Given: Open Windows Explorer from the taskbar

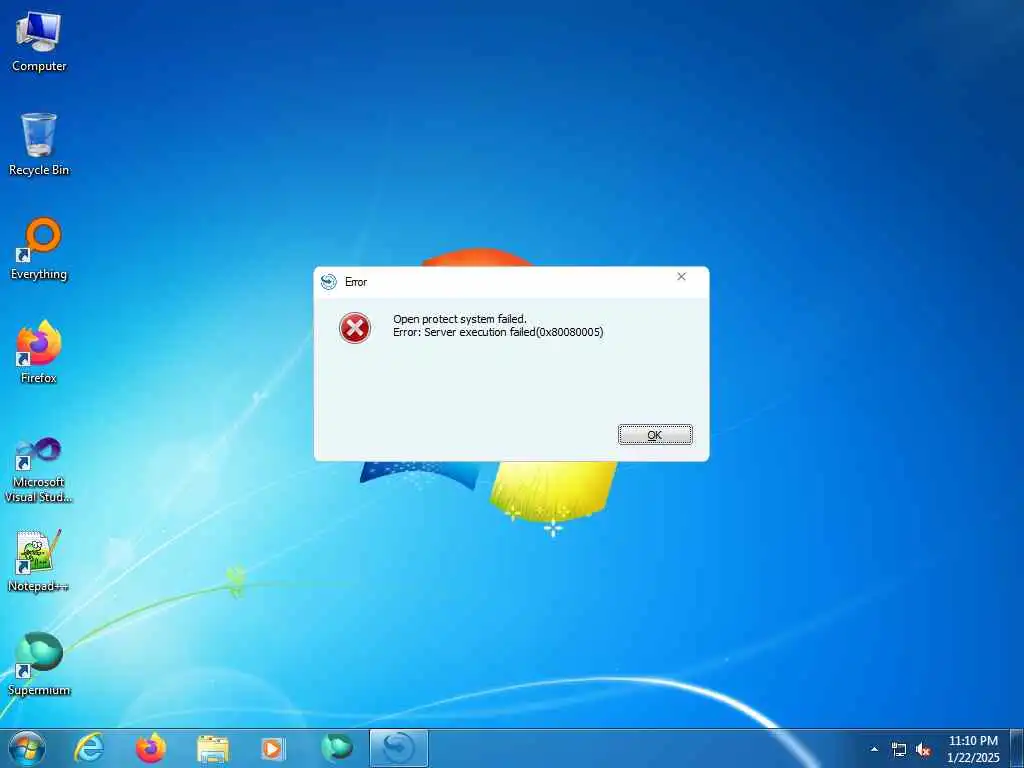Looking at the screenshot, I should pyautogui.click(x=213, y=749).
